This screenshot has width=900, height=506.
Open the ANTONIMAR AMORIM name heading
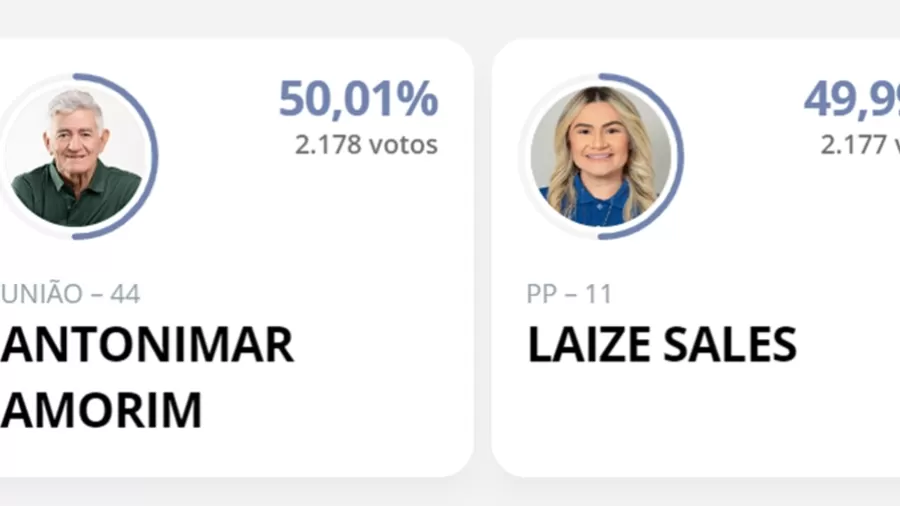pos(147,377)
